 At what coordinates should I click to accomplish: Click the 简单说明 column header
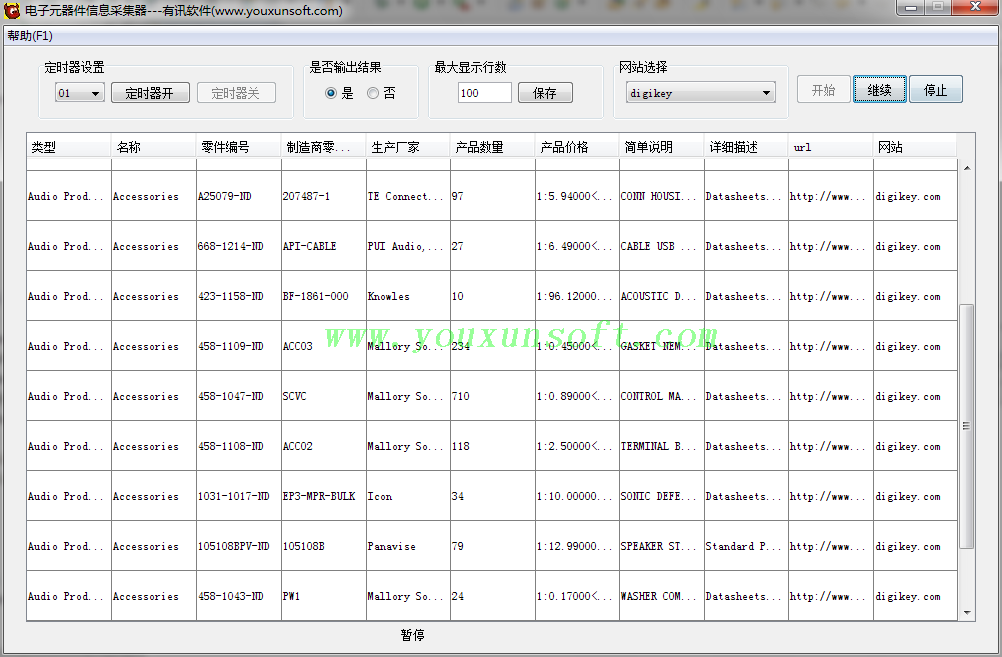[661, 147]
